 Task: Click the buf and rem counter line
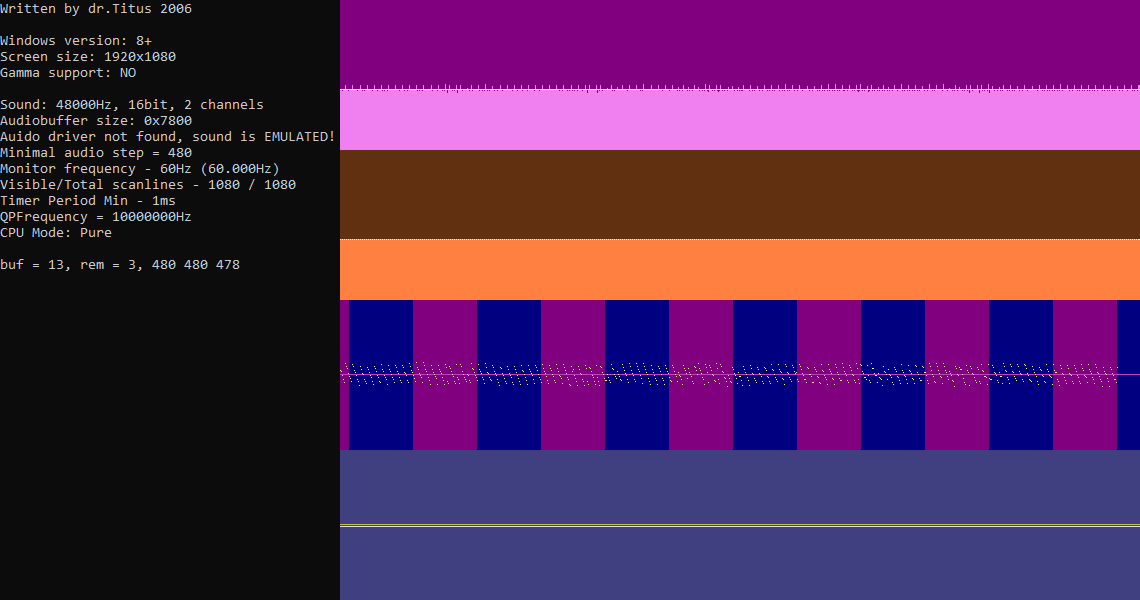point(120,265)
